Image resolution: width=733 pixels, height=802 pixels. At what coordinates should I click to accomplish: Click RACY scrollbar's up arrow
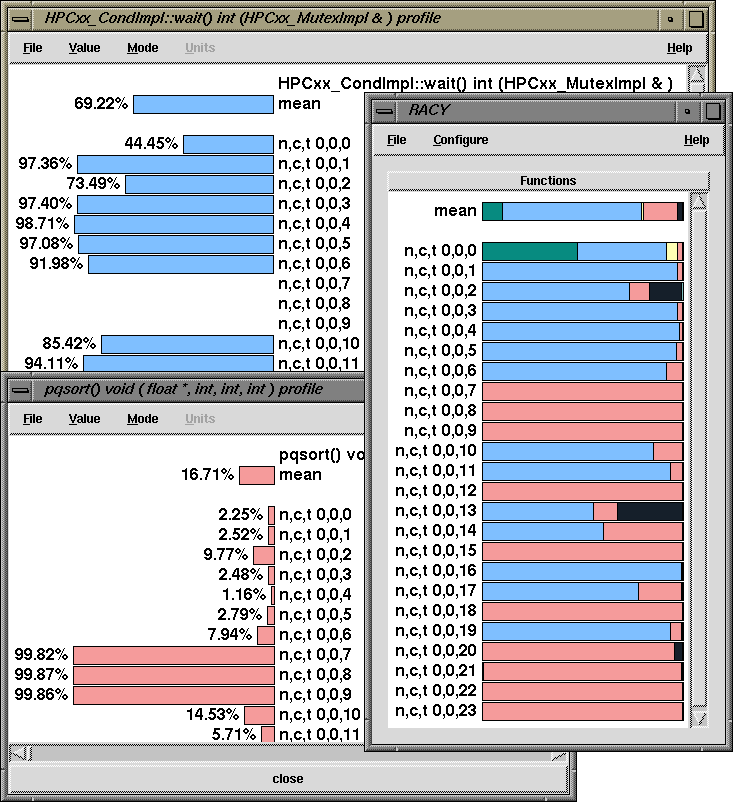[x=699, y=203]
